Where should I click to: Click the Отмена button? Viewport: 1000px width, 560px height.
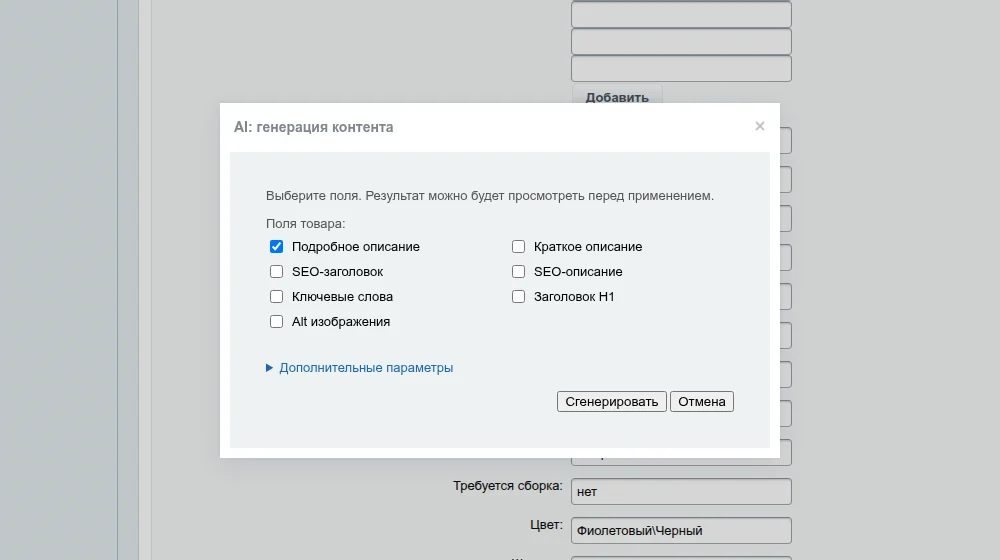tap(702, 402)
